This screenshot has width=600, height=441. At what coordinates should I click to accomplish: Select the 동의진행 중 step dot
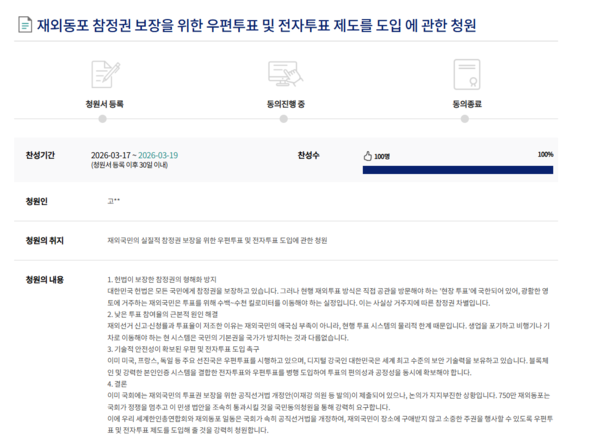coord(284,119)
